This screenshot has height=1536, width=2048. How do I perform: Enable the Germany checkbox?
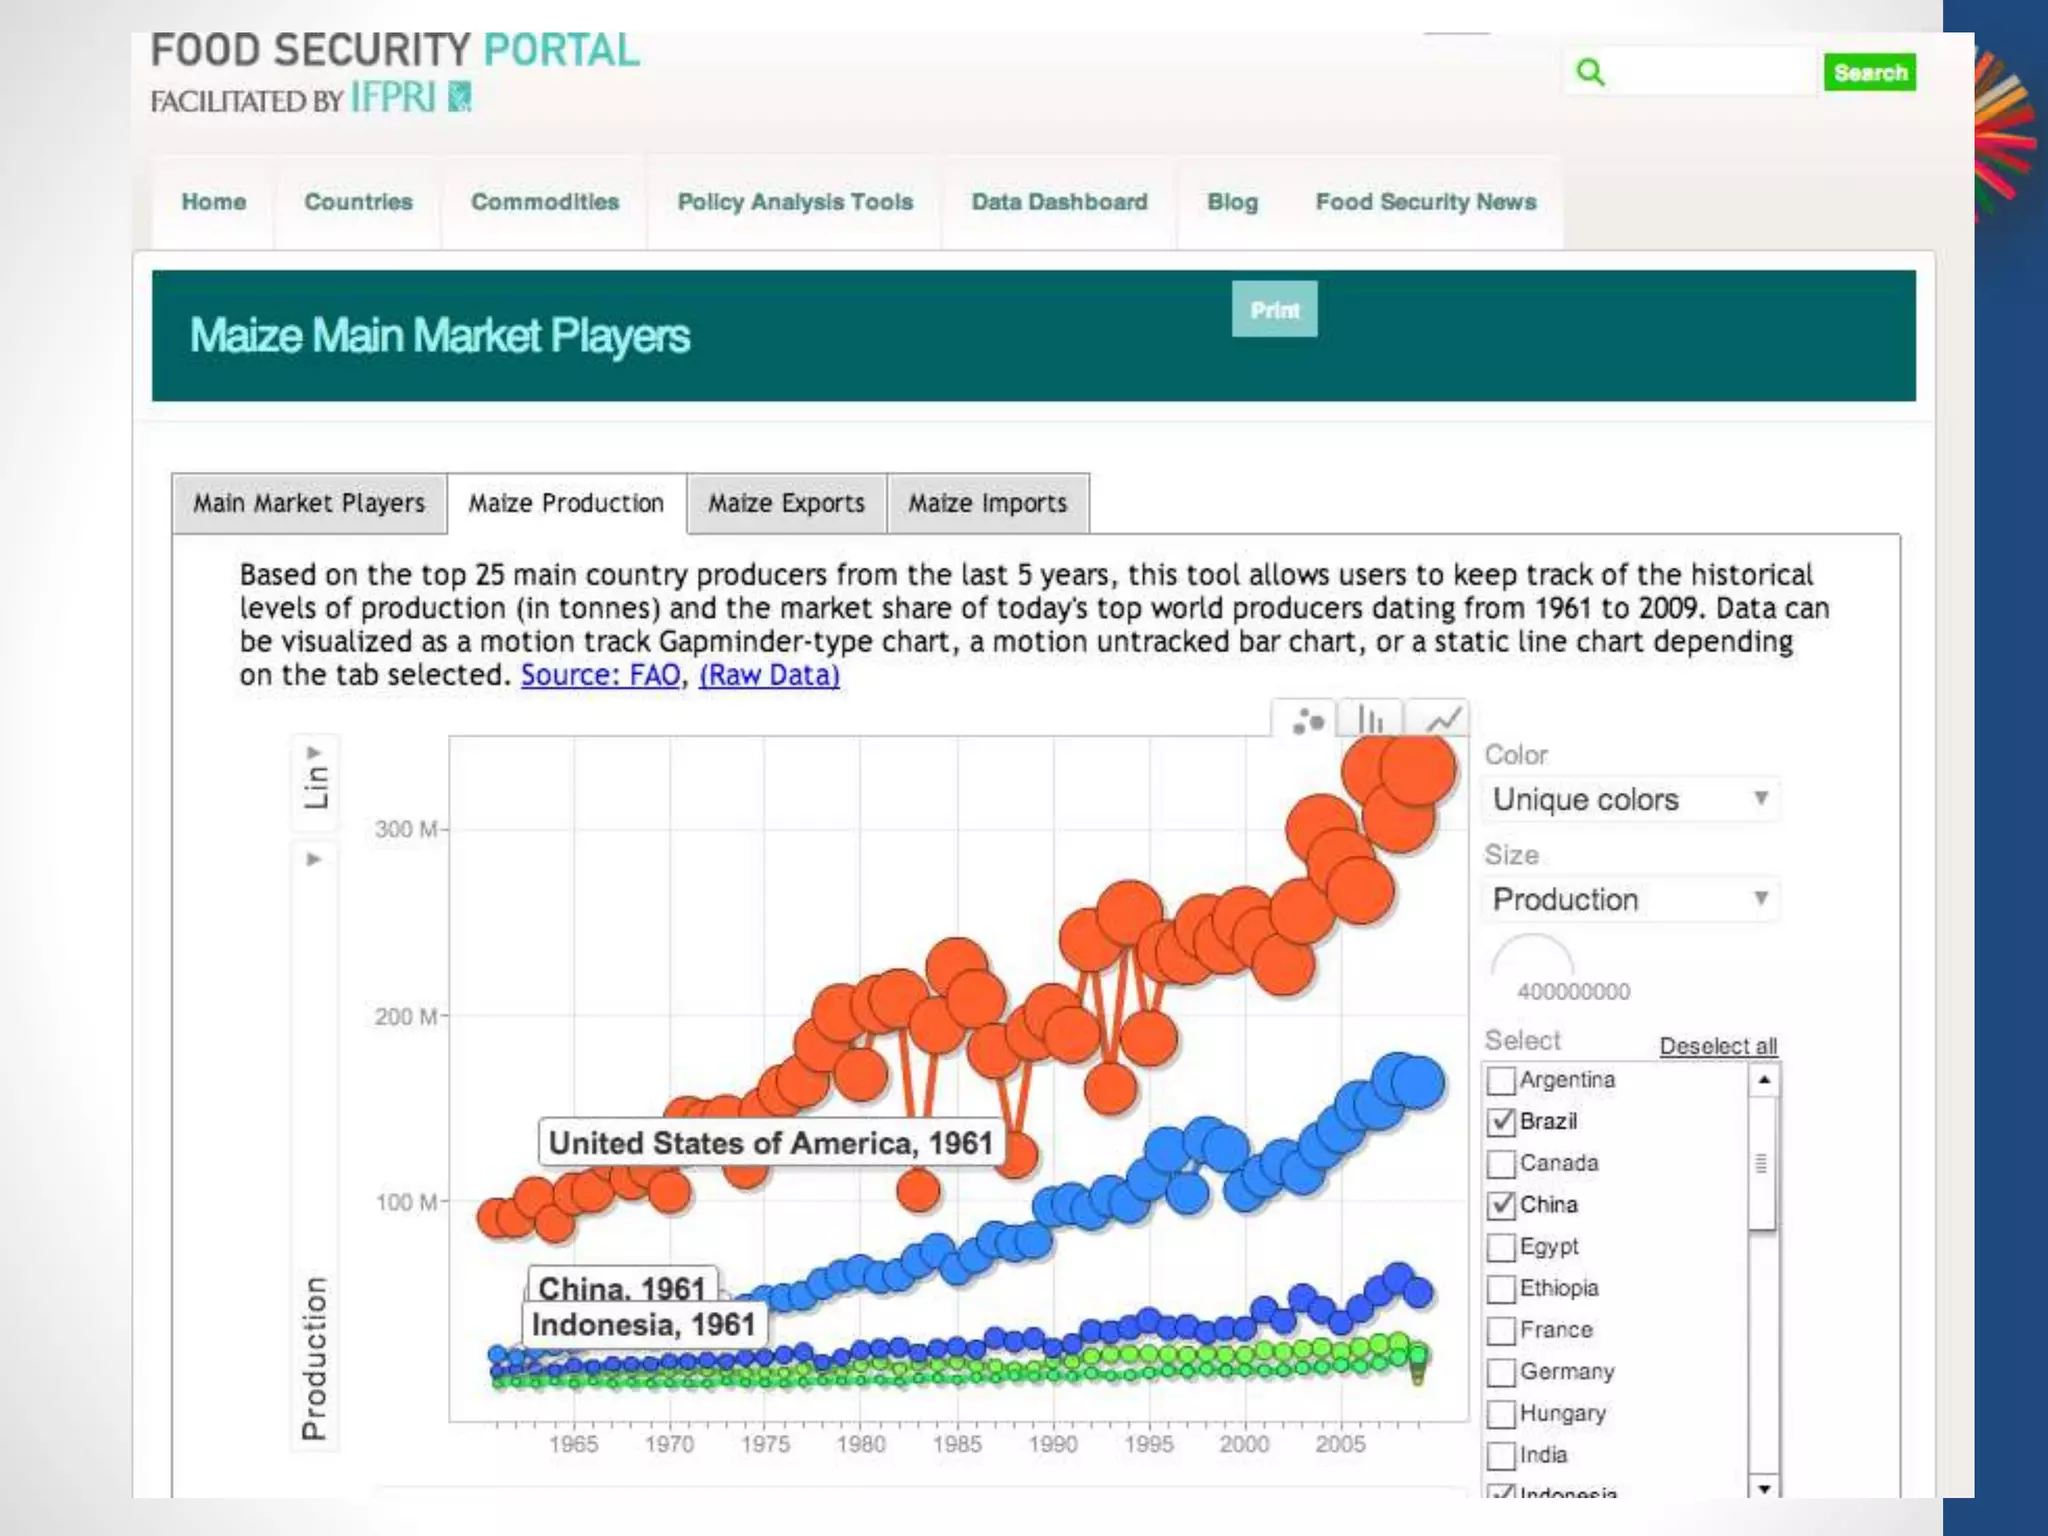click(x=1501, y=1372)
